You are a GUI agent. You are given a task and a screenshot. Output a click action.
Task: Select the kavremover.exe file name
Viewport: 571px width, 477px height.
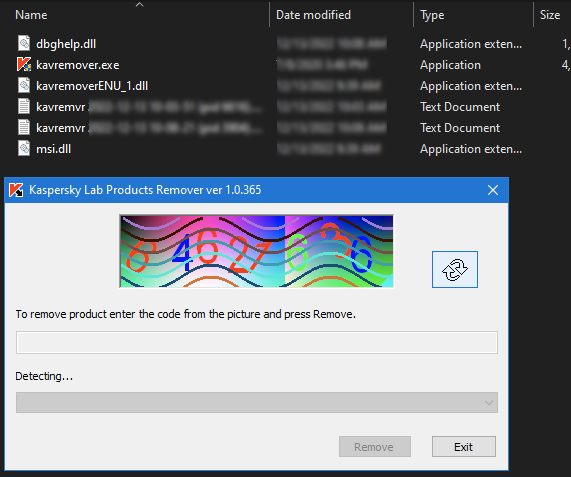(78, 65)
